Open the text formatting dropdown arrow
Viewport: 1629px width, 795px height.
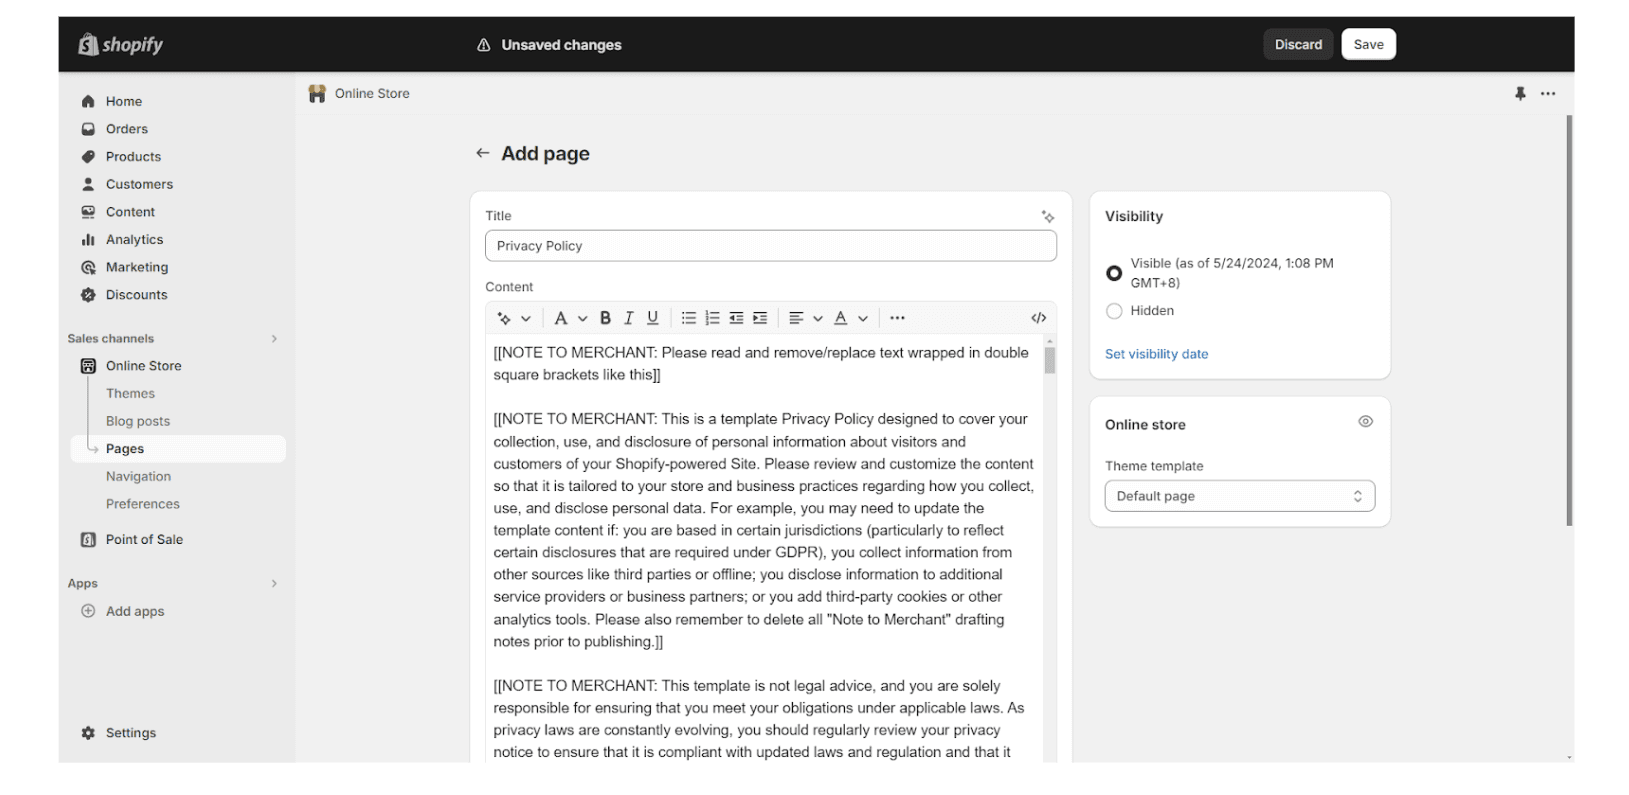[x=582, y=319]
